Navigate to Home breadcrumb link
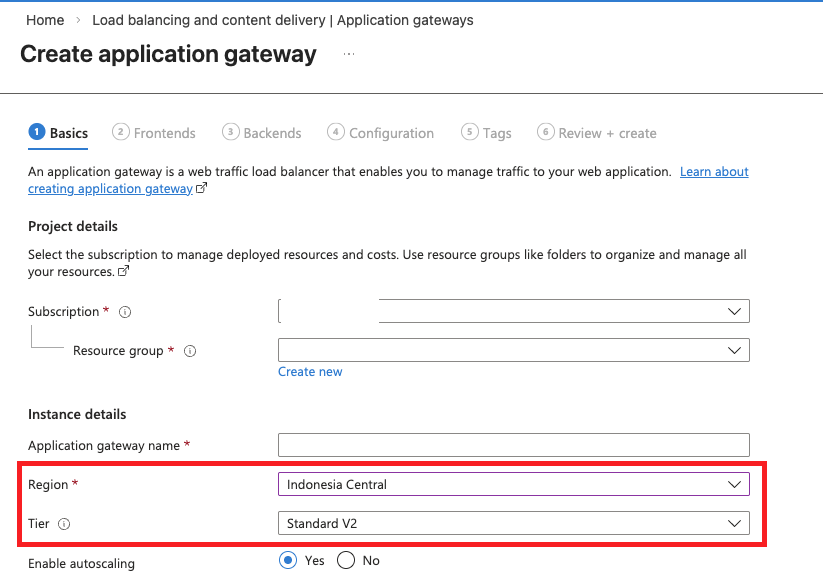Screen dimensions: 823x585 pos(45,20)
